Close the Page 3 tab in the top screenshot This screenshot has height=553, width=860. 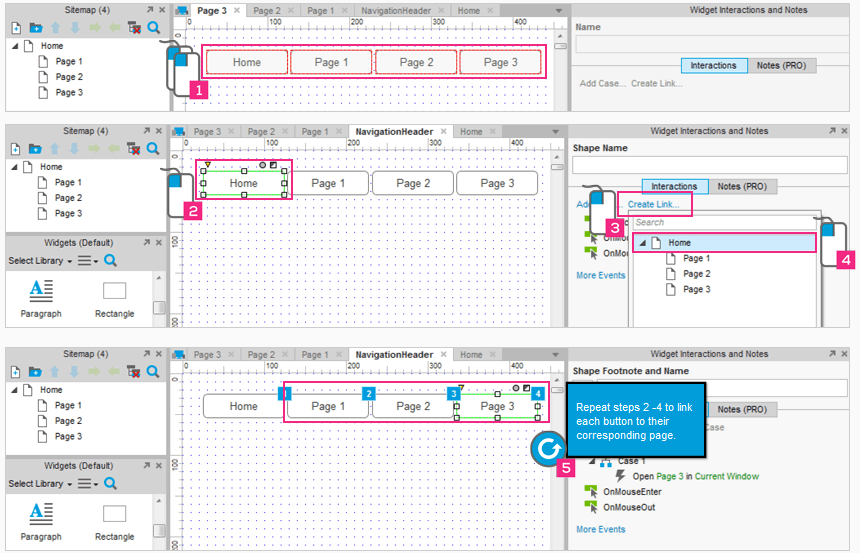tap(237, 10)
